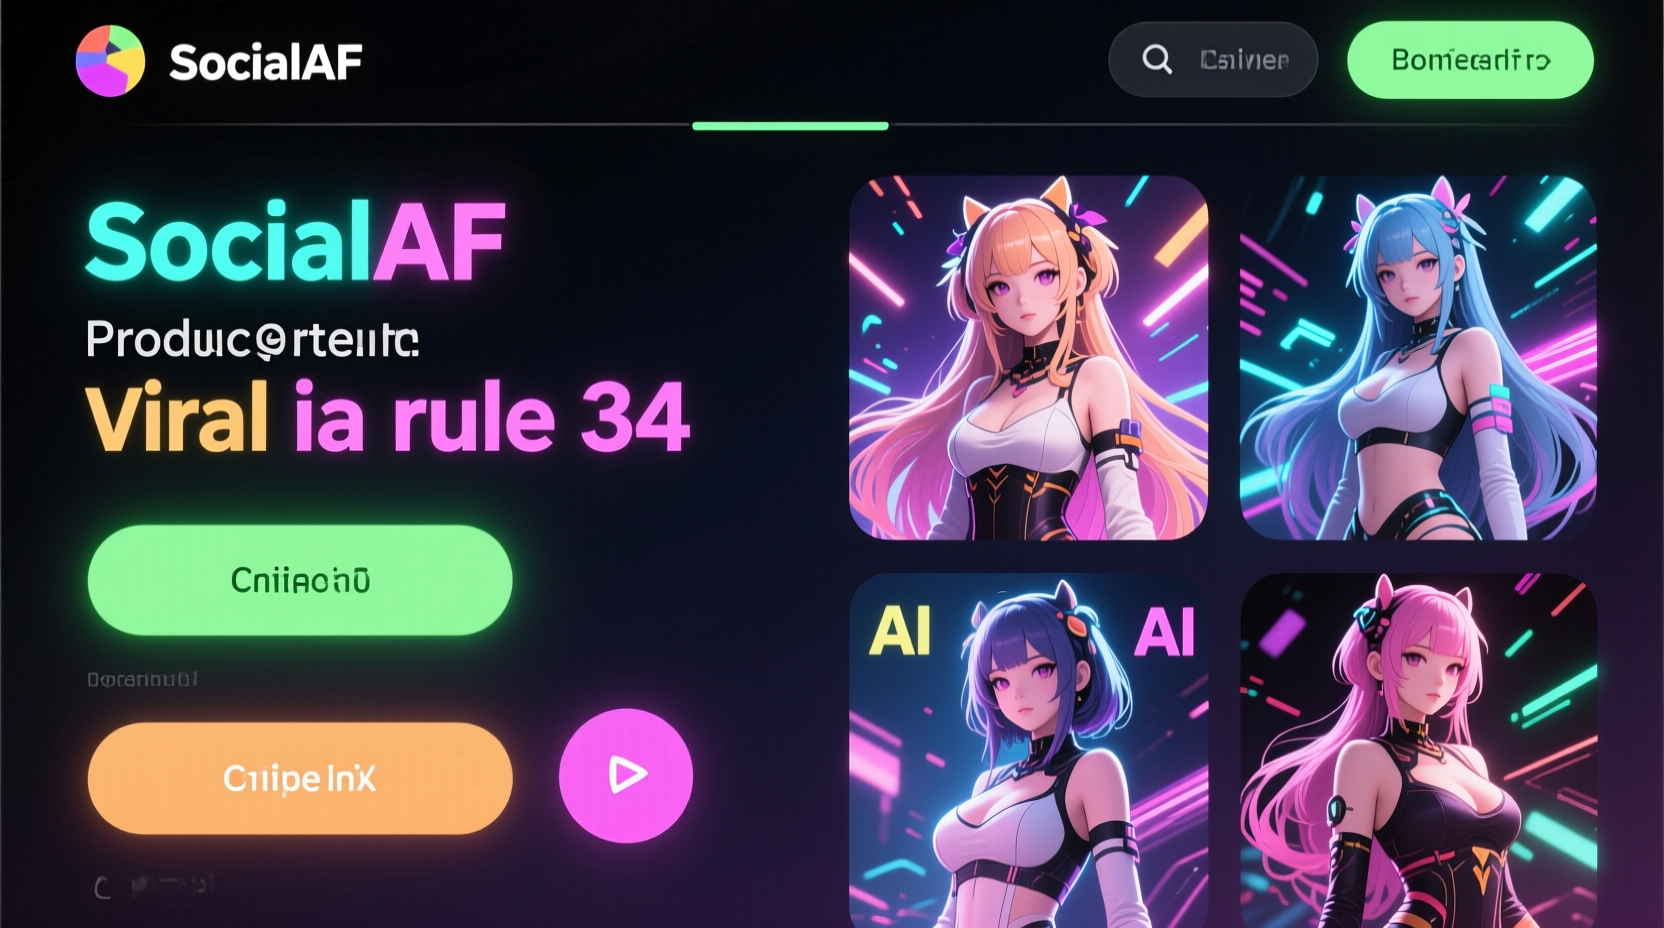Click the large green pill button
Viewport: 1664px width, 928px height.
tap(300, 580)
